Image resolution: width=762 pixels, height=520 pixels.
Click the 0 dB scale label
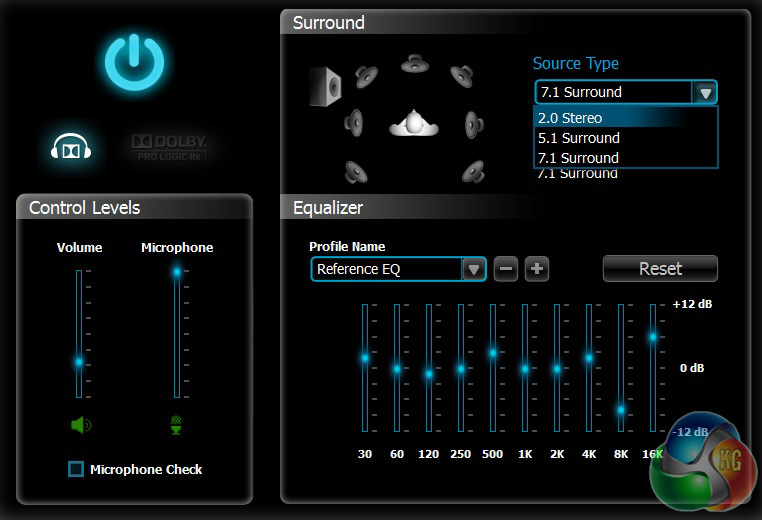(x=692, y=368)
